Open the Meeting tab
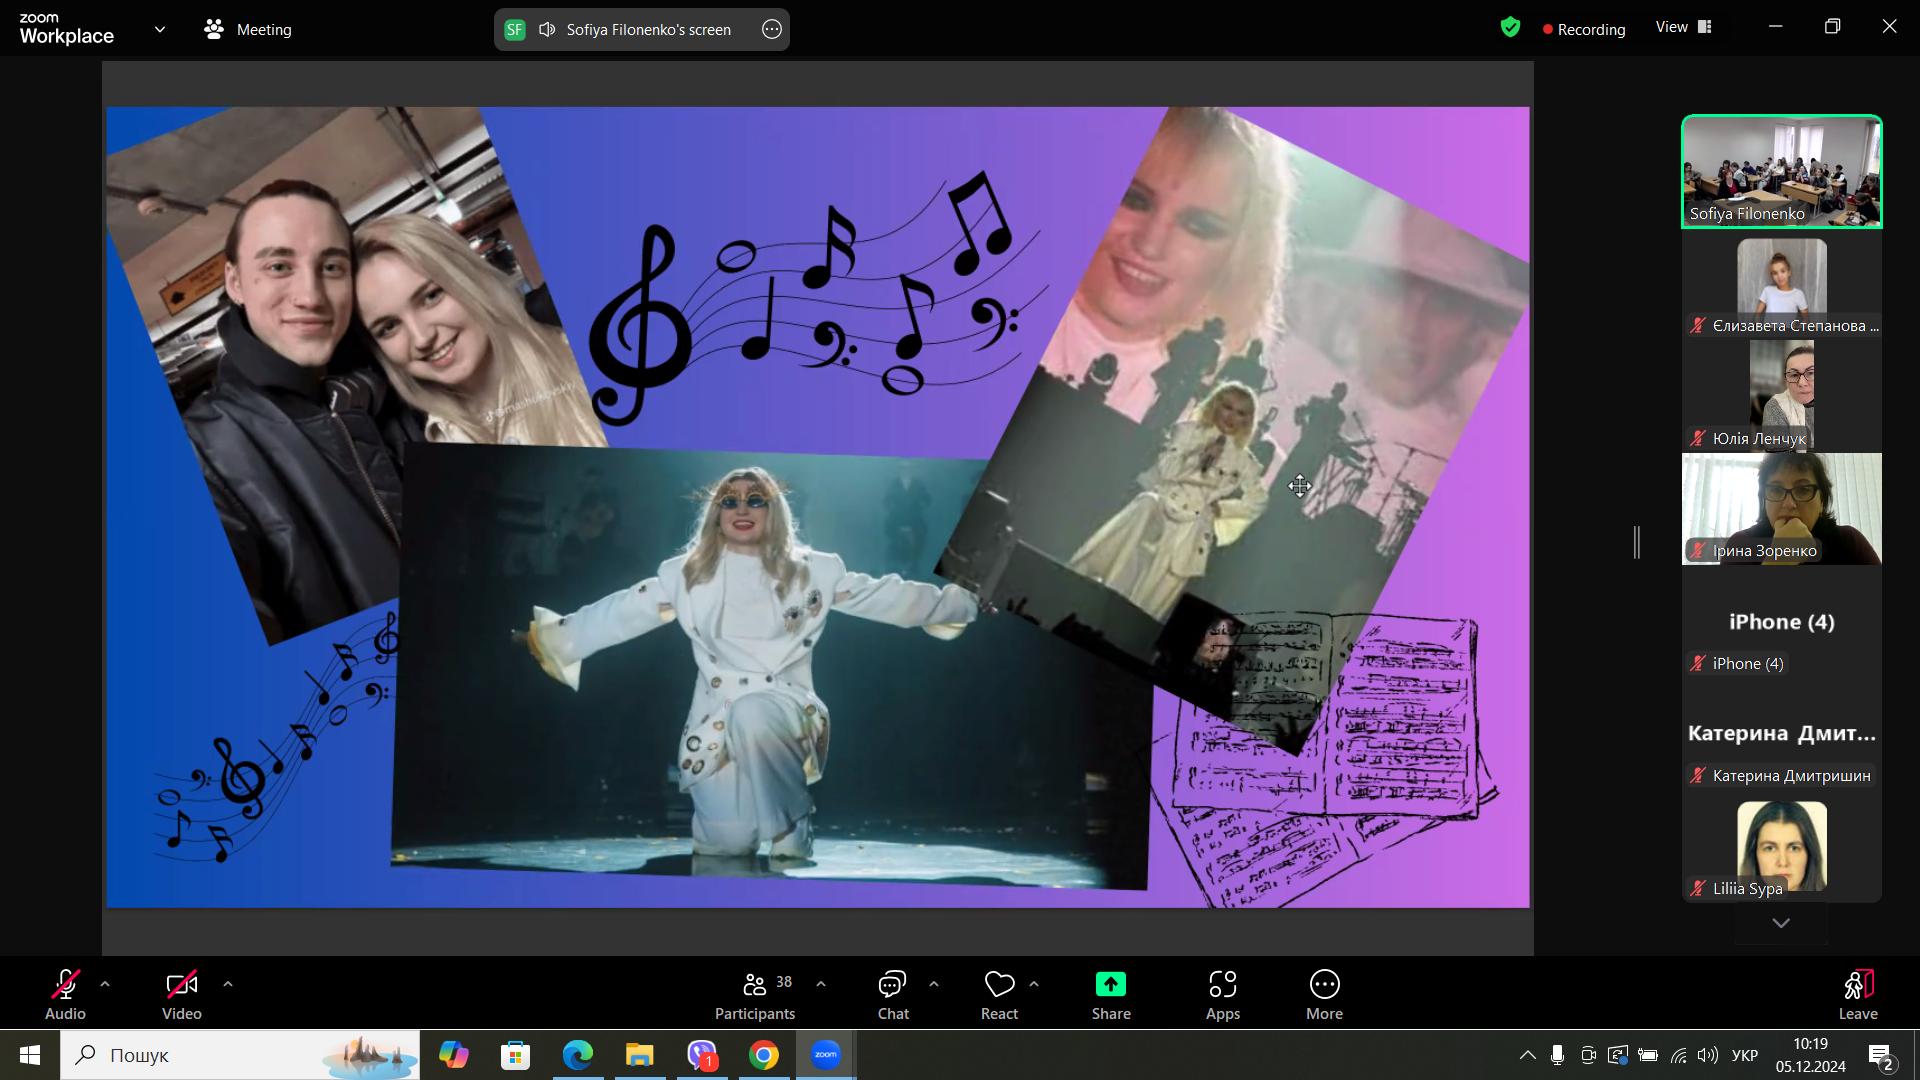The height and width of the screenshot is (1080, 1920). click(x=248, y=29)
